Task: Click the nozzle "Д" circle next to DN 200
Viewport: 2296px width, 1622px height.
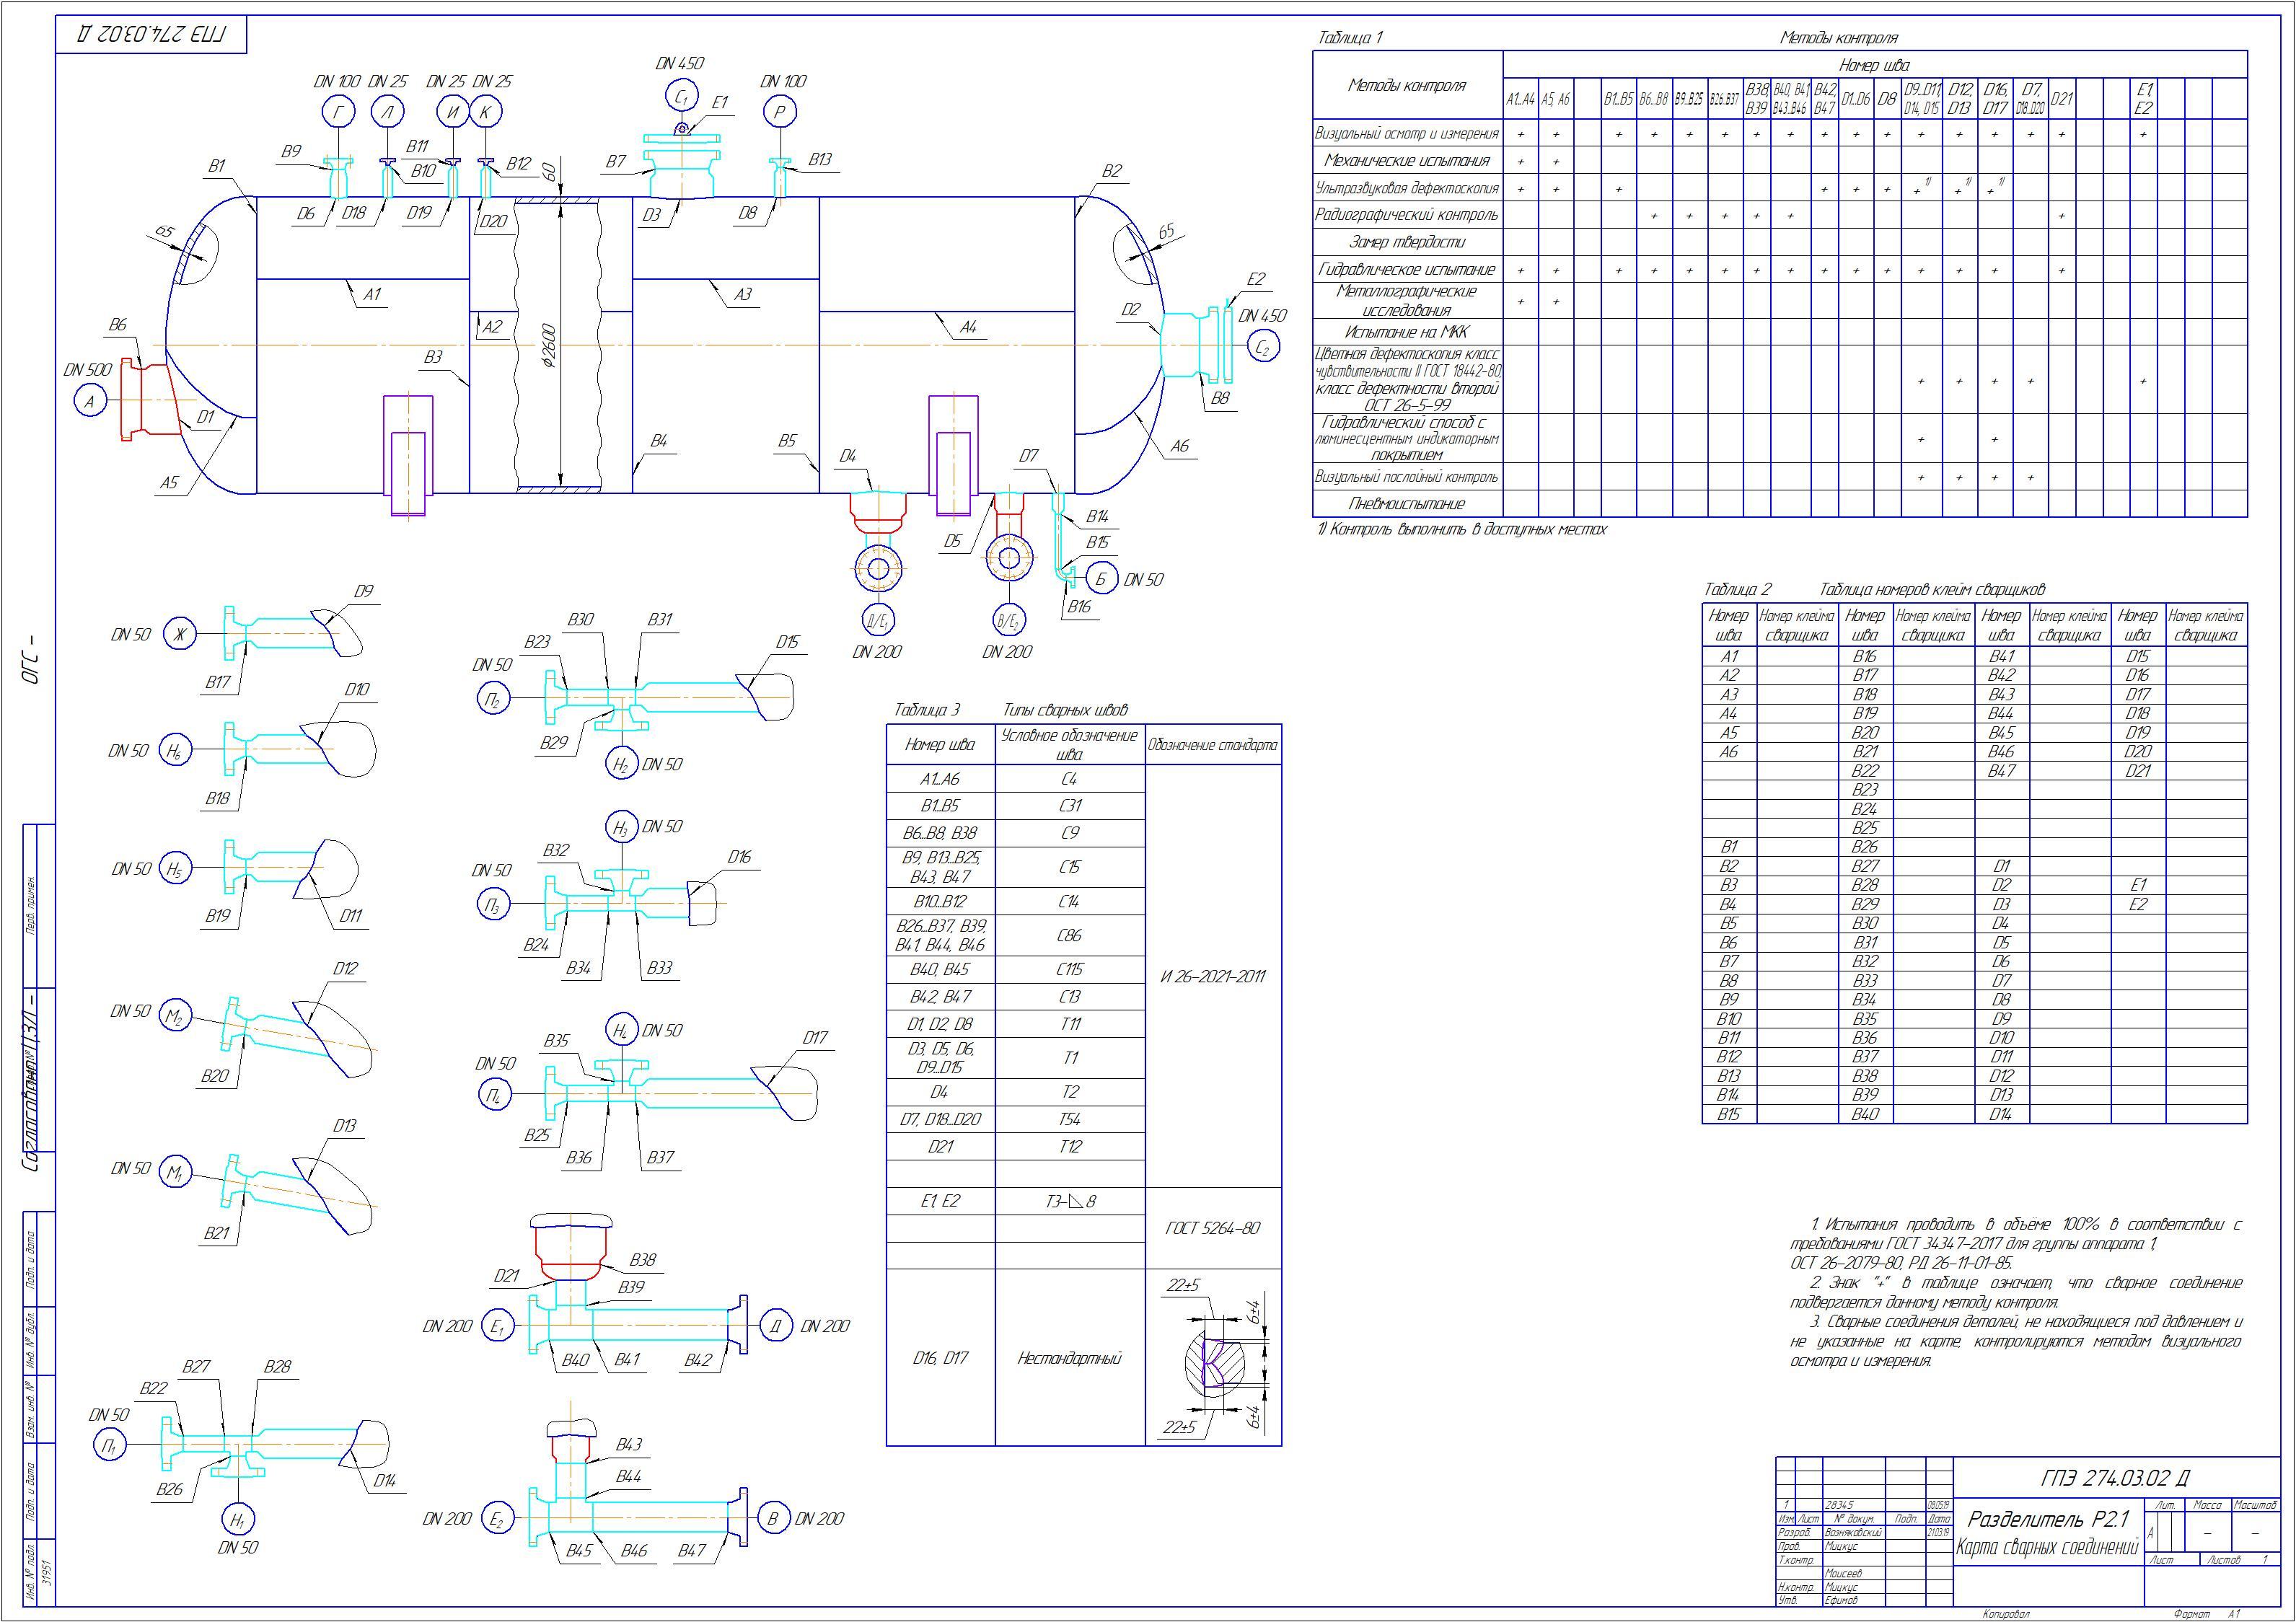Action: point(775,1326)
